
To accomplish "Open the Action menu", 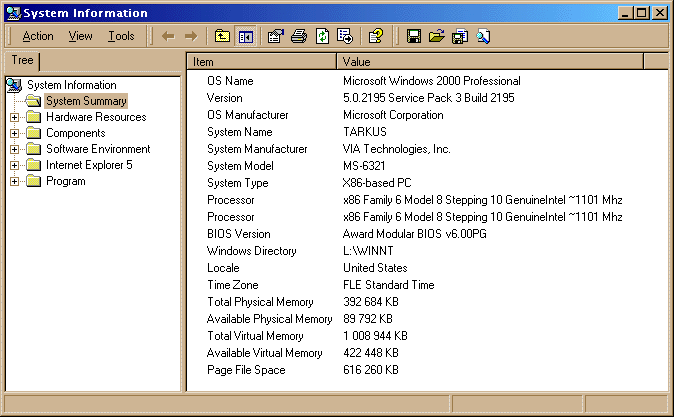I will click(x=38, y=36).
